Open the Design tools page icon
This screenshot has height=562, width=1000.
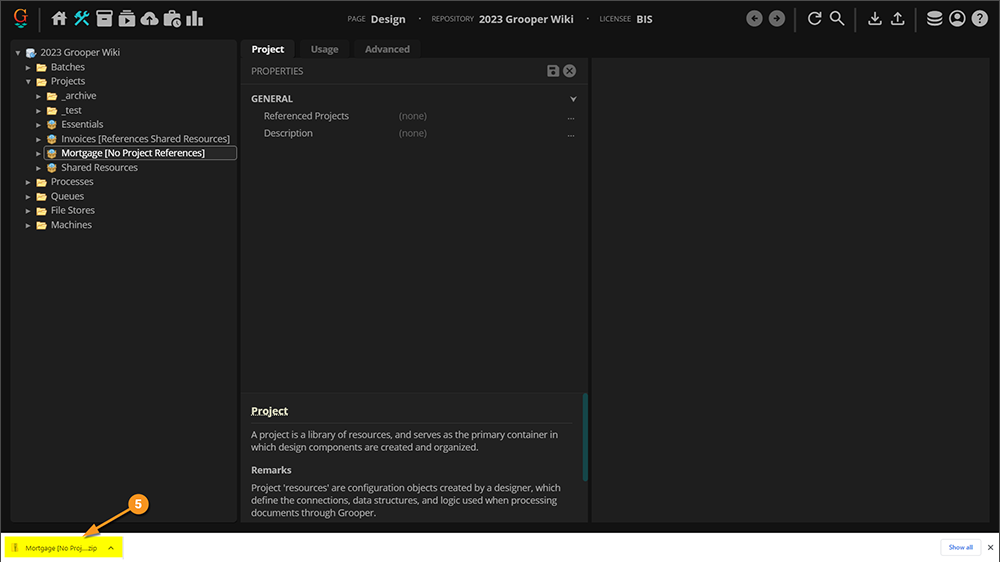(x=81, y=18)
